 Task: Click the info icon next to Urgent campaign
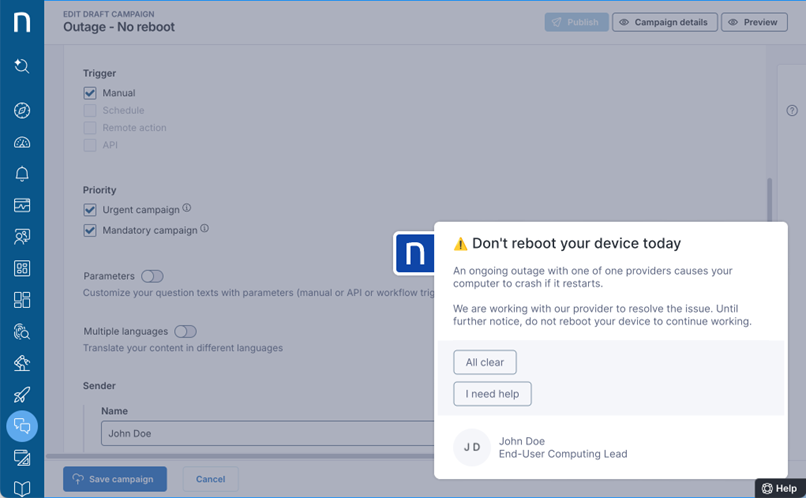(187, 209)
